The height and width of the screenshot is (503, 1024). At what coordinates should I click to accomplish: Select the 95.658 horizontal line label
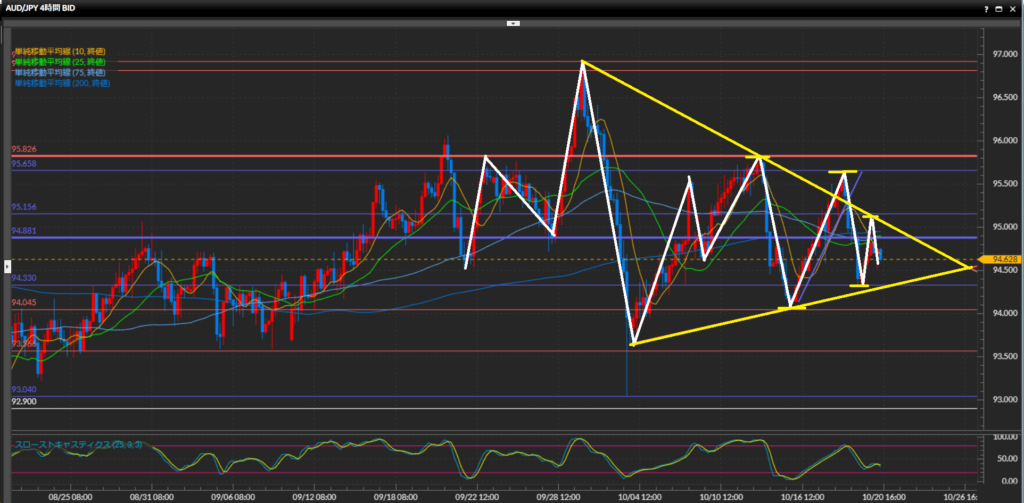pos(23,163)
